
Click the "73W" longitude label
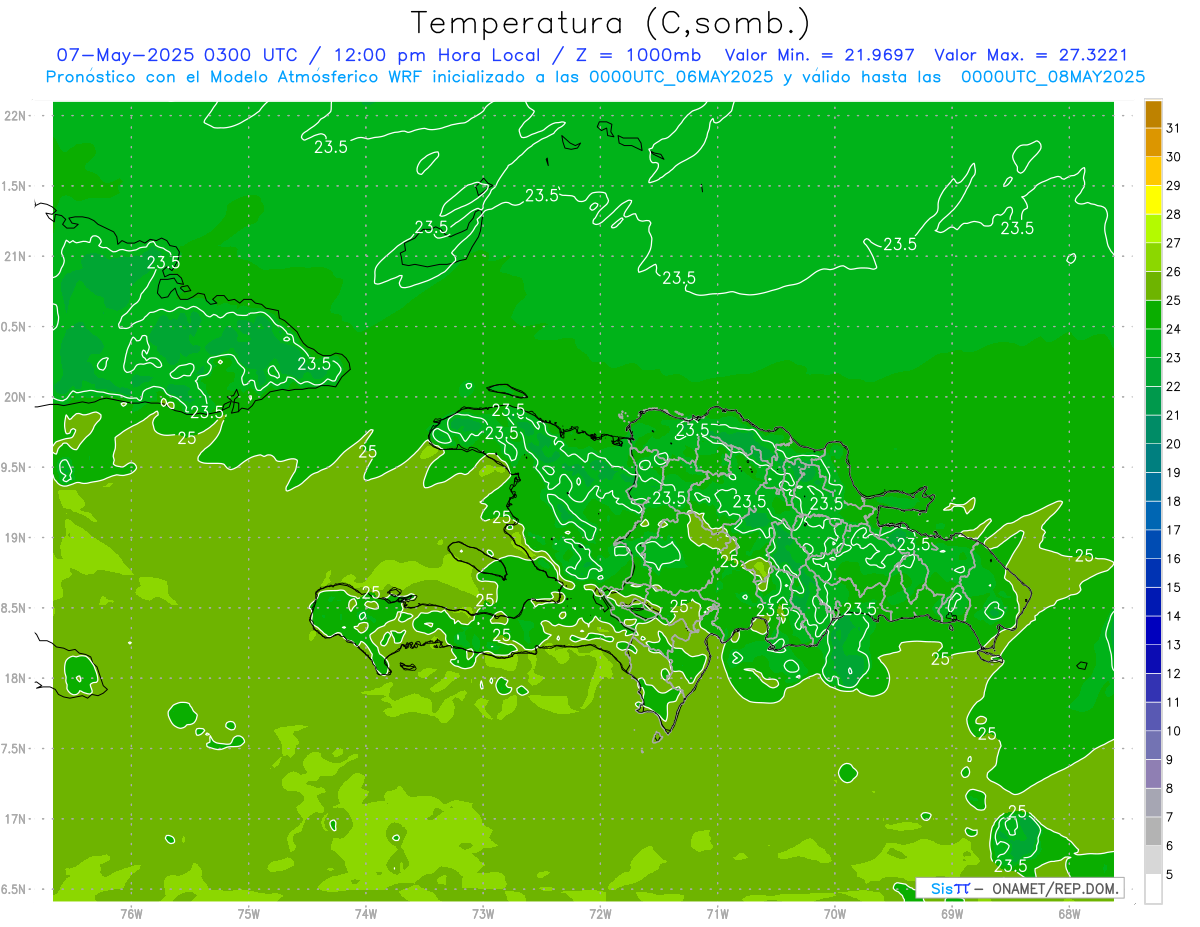point(483,914)
